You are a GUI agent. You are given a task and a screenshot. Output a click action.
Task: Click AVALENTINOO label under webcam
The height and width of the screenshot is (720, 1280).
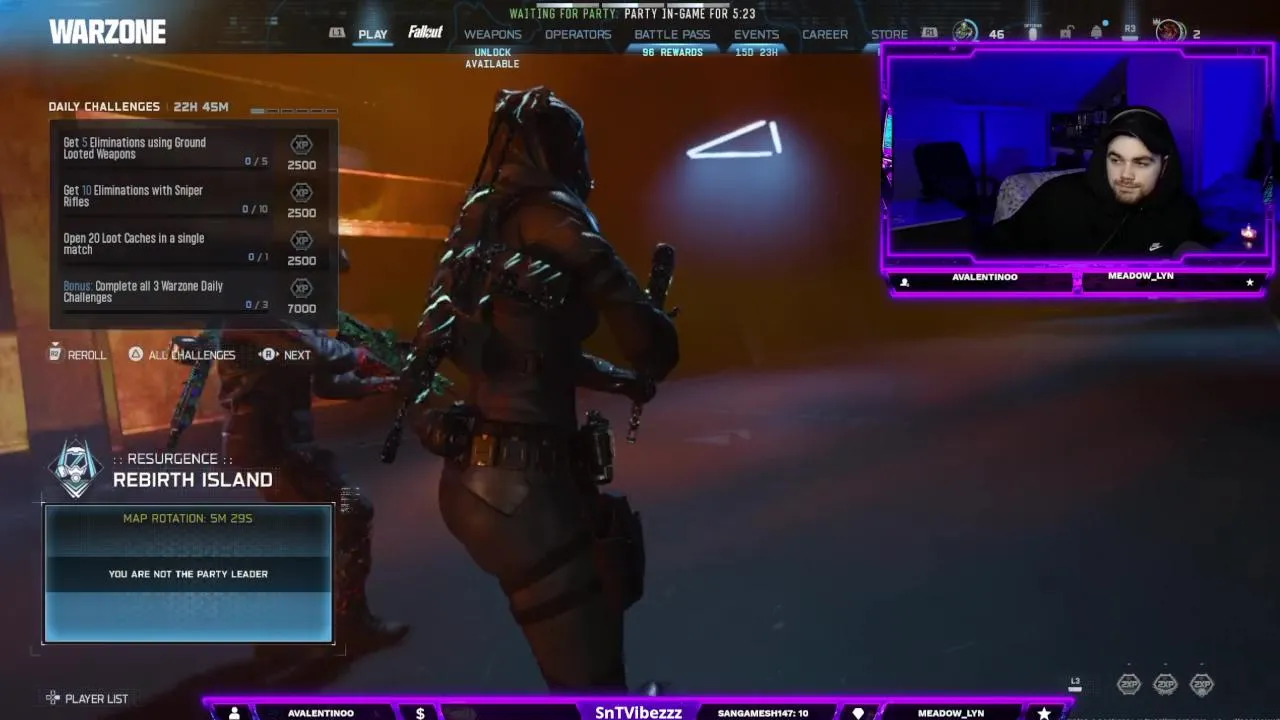pos(984,277)
